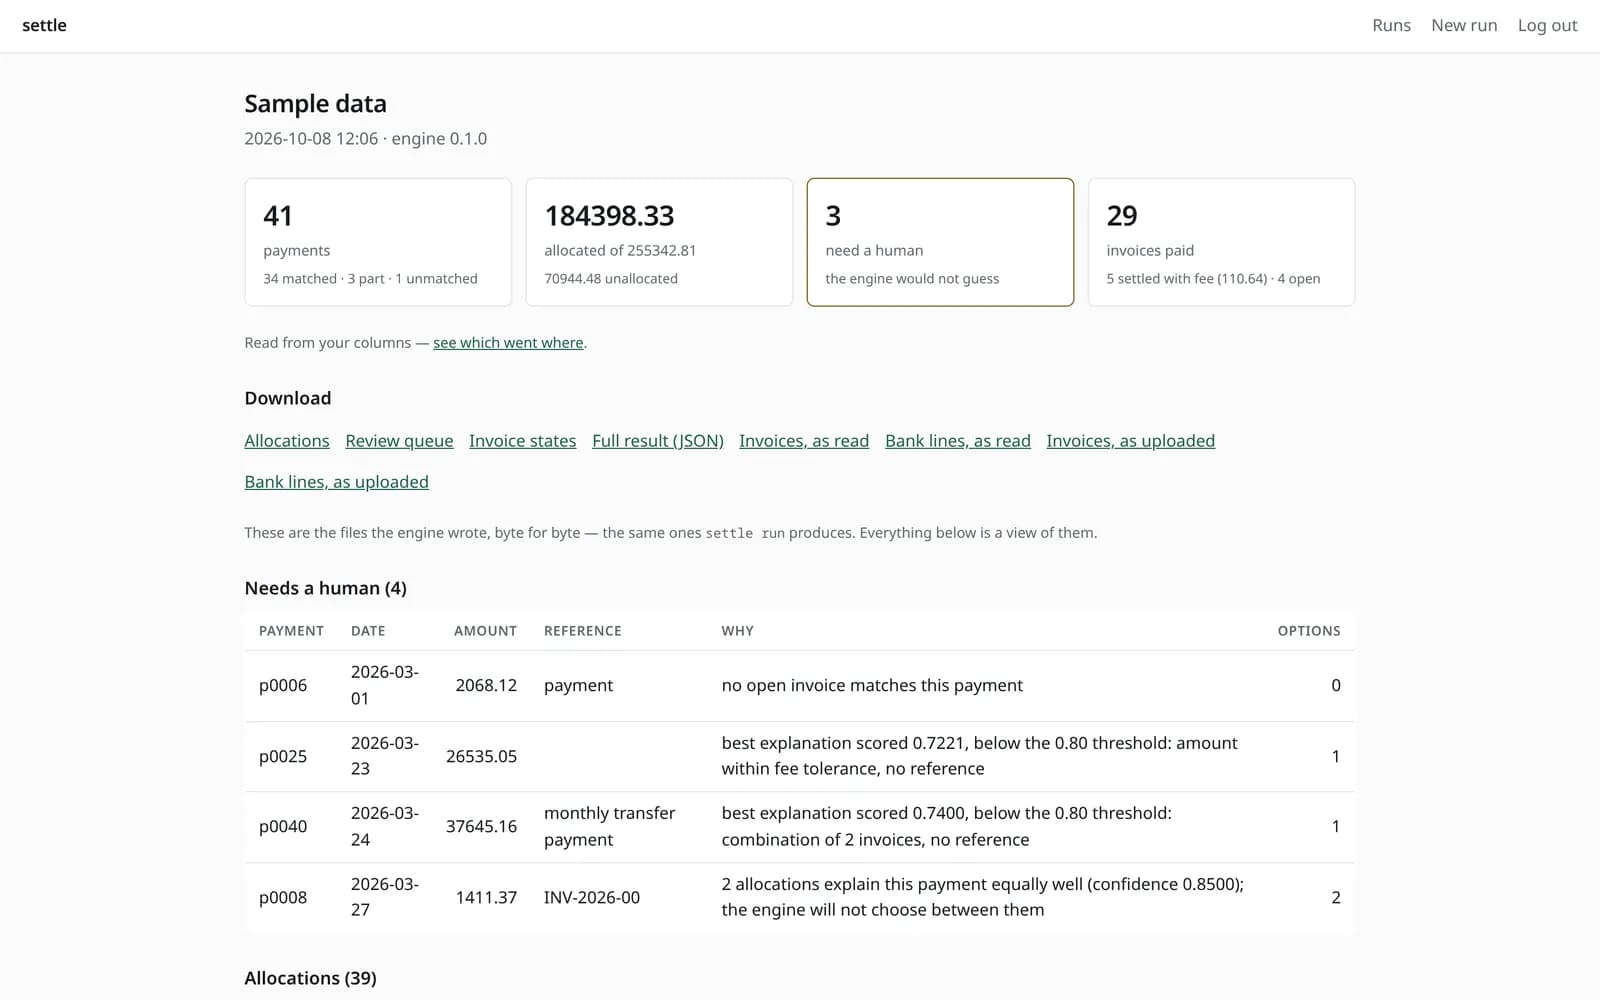Download 'Invoices, as uploaded' file

1131,441
